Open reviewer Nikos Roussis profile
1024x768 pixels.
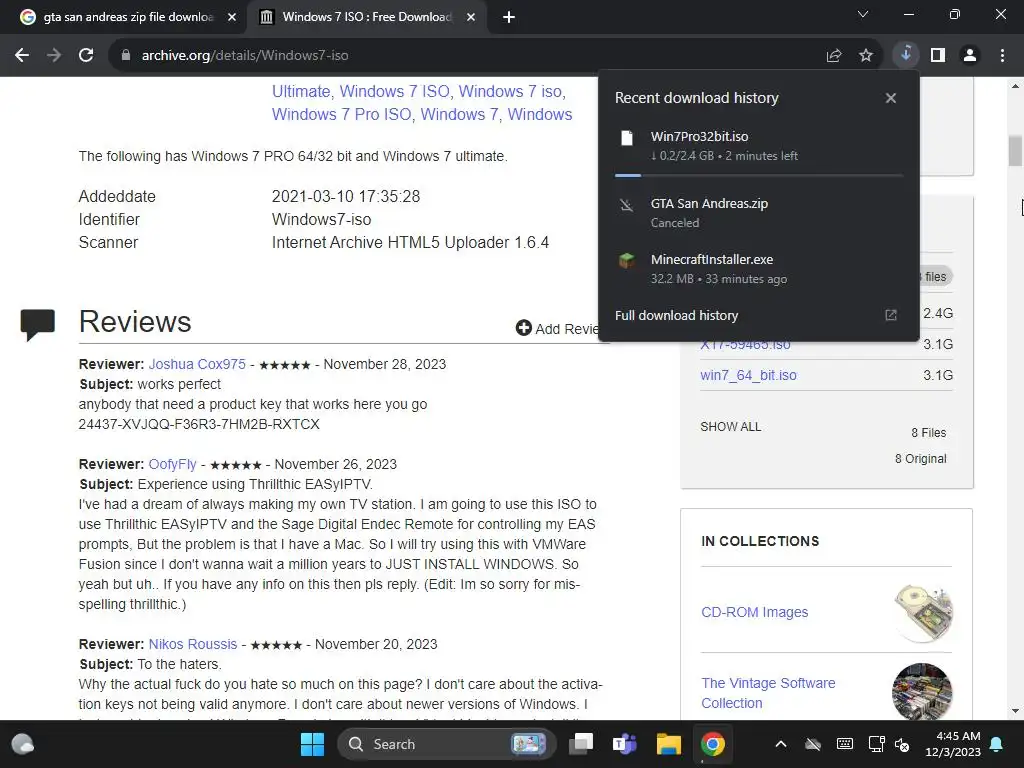[x=193, y=644]
